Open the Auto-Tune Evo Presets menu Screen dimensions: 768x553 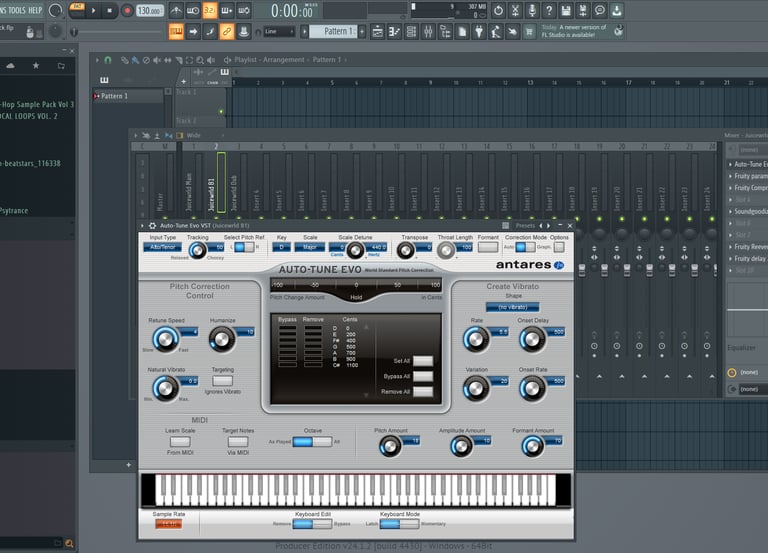tap(525, 226)
